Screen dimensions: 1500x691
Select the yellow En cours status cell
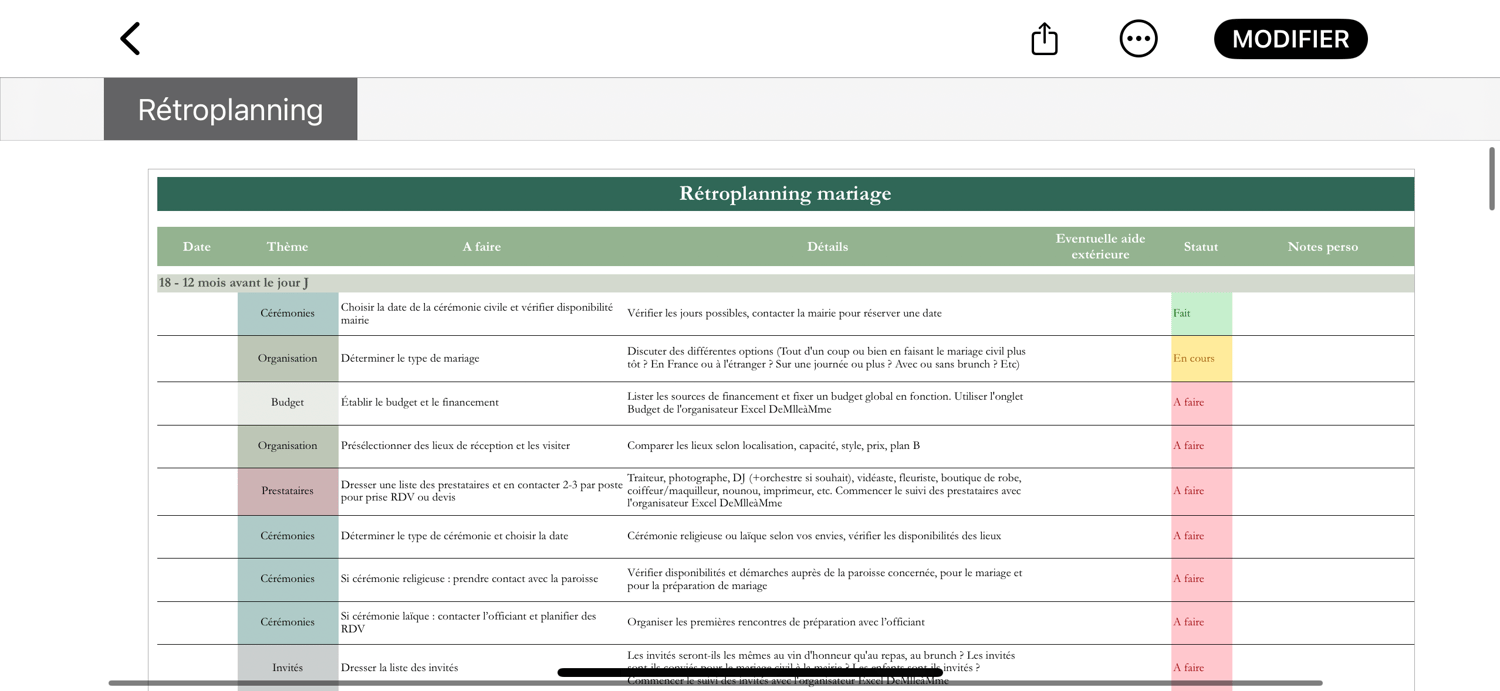pos(1201,358)
